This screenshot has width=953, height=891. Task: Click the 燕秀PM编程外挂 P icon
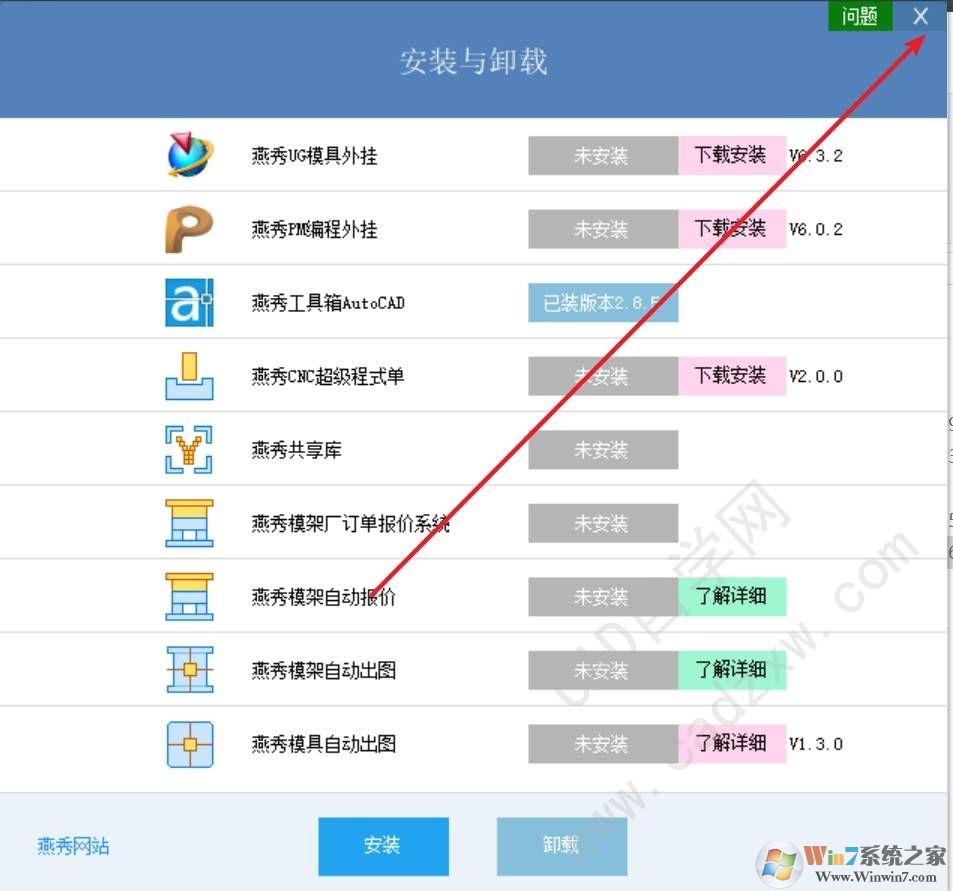pyautogui.click(x=189, y=228)
